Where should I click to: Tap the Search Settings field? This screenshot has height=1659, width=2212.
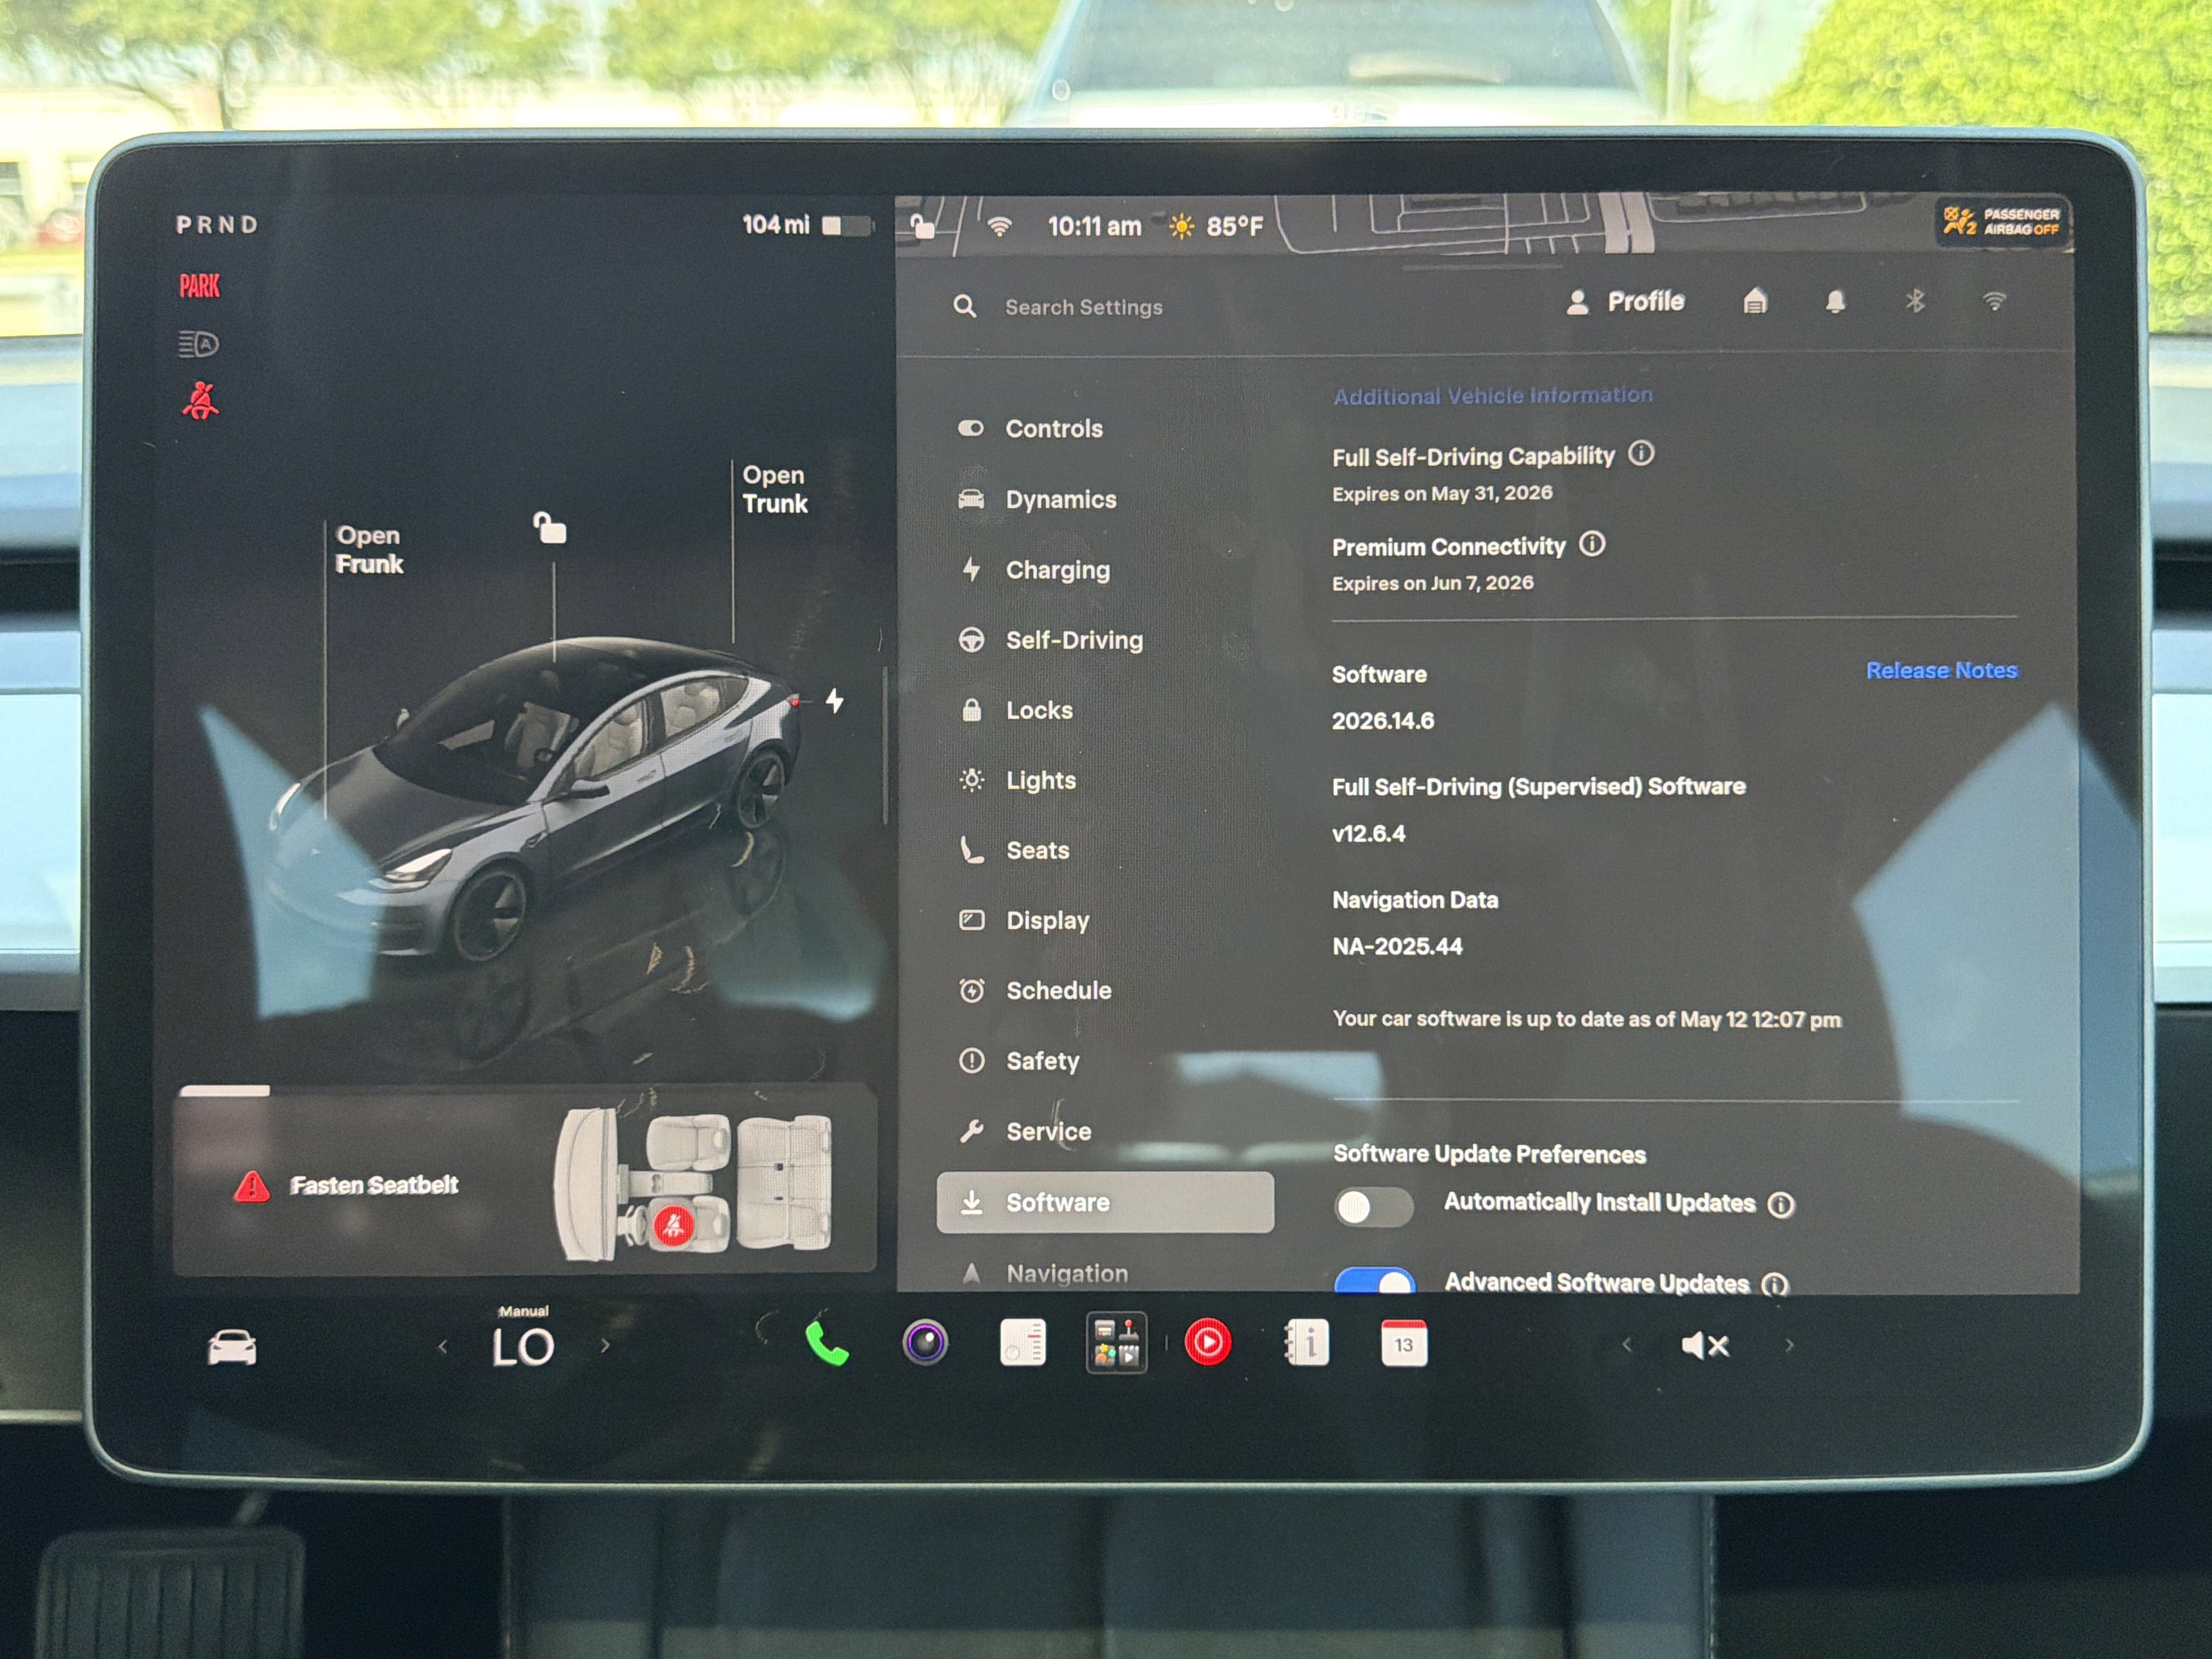click(x=1083, y=307)
